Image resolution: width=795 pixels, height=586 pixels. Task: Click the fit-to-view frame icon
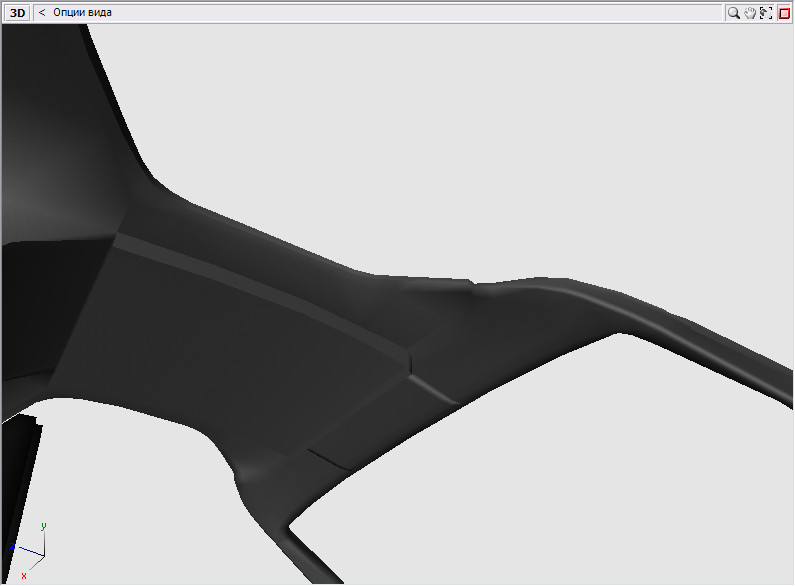click(766, 13)
